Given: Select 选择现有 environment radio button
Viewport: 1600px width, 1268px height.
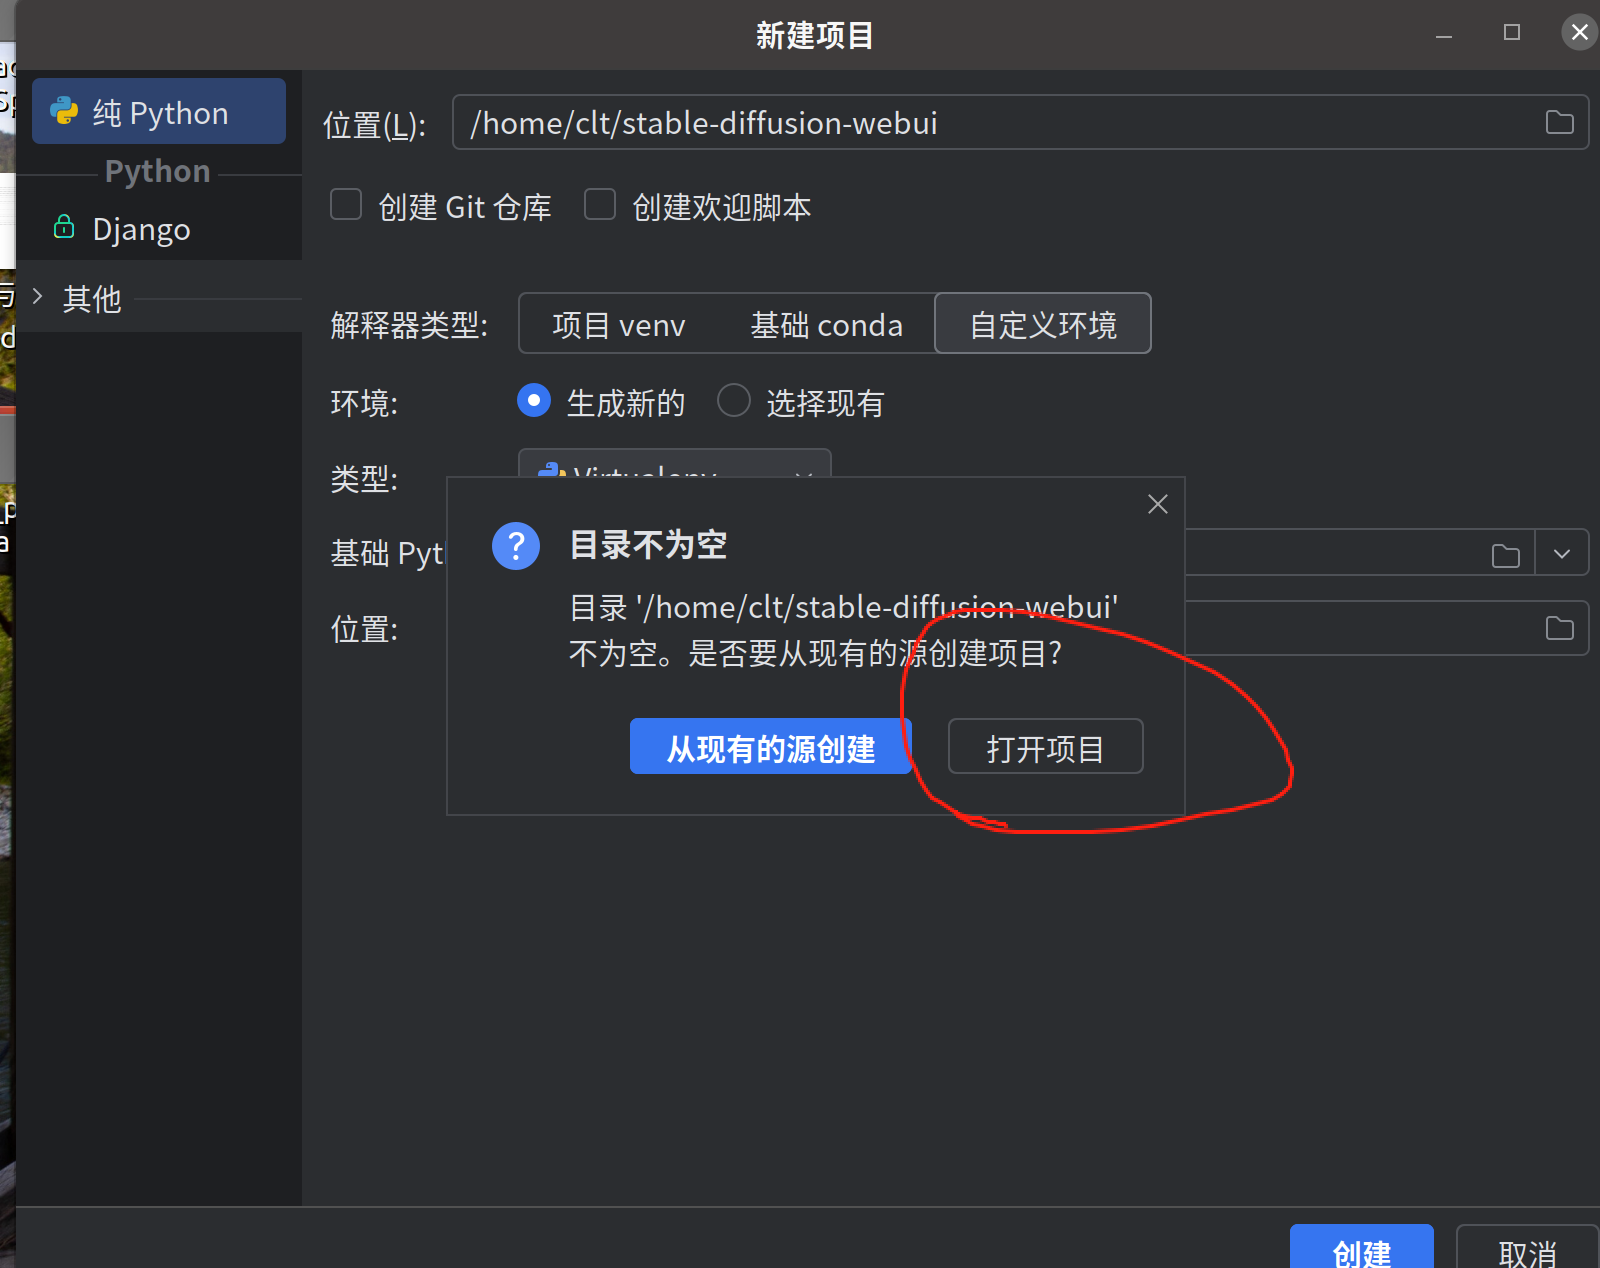Looking at the screenshot, I should (734, 400).
